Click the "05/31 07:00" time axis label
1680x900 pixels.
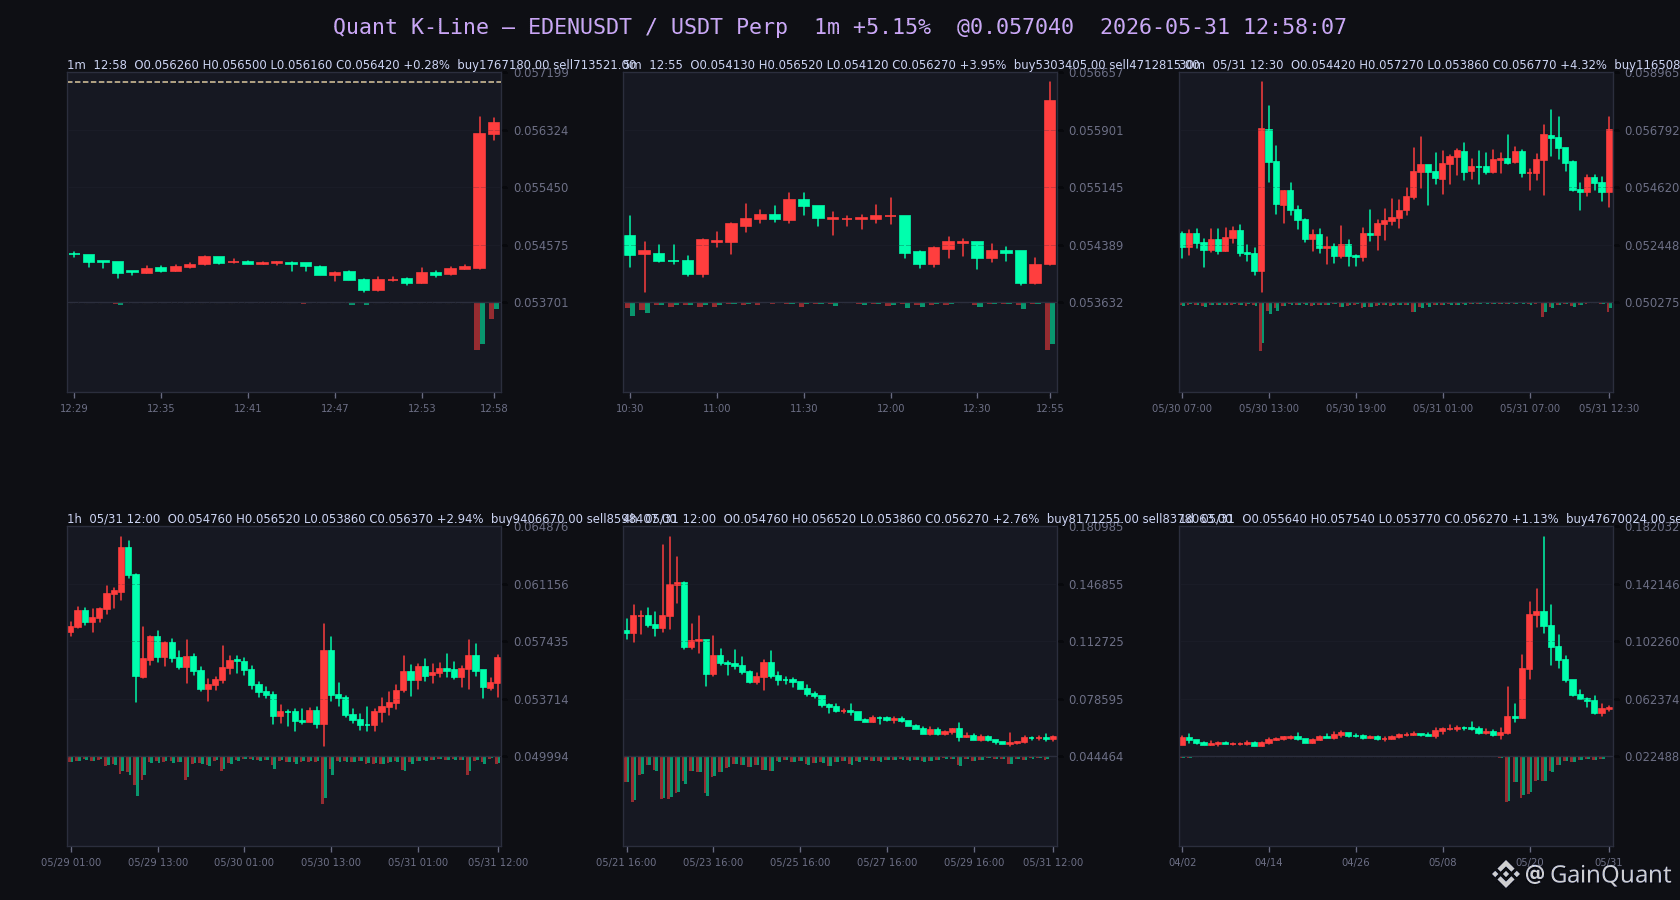[x=1530, y=408]
